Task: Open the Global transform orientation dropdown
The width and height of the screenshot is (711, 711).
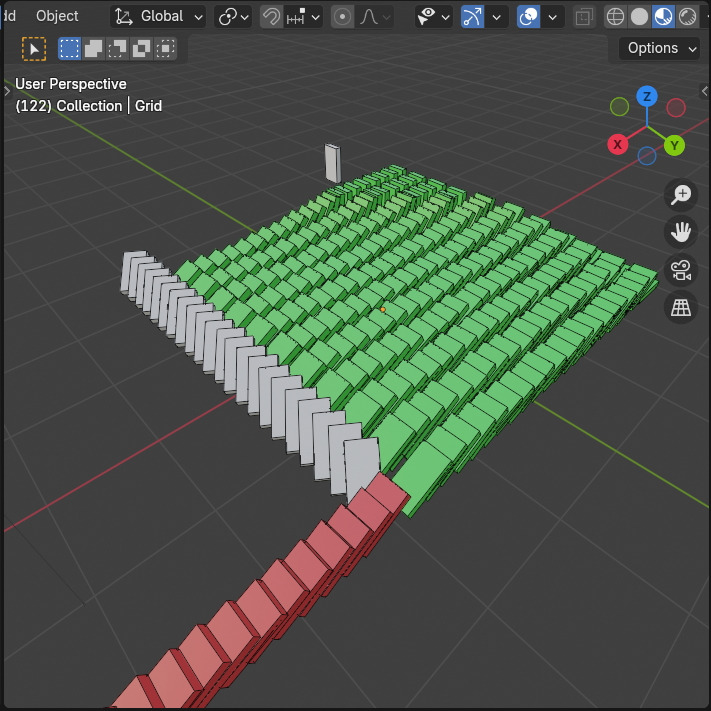Action: point(158,17)
